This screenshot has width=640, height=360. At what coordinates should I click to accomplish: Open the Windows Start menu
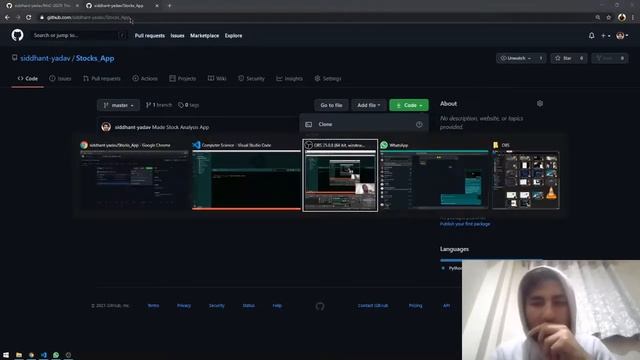pyautogui.click(x=6, y=355)
